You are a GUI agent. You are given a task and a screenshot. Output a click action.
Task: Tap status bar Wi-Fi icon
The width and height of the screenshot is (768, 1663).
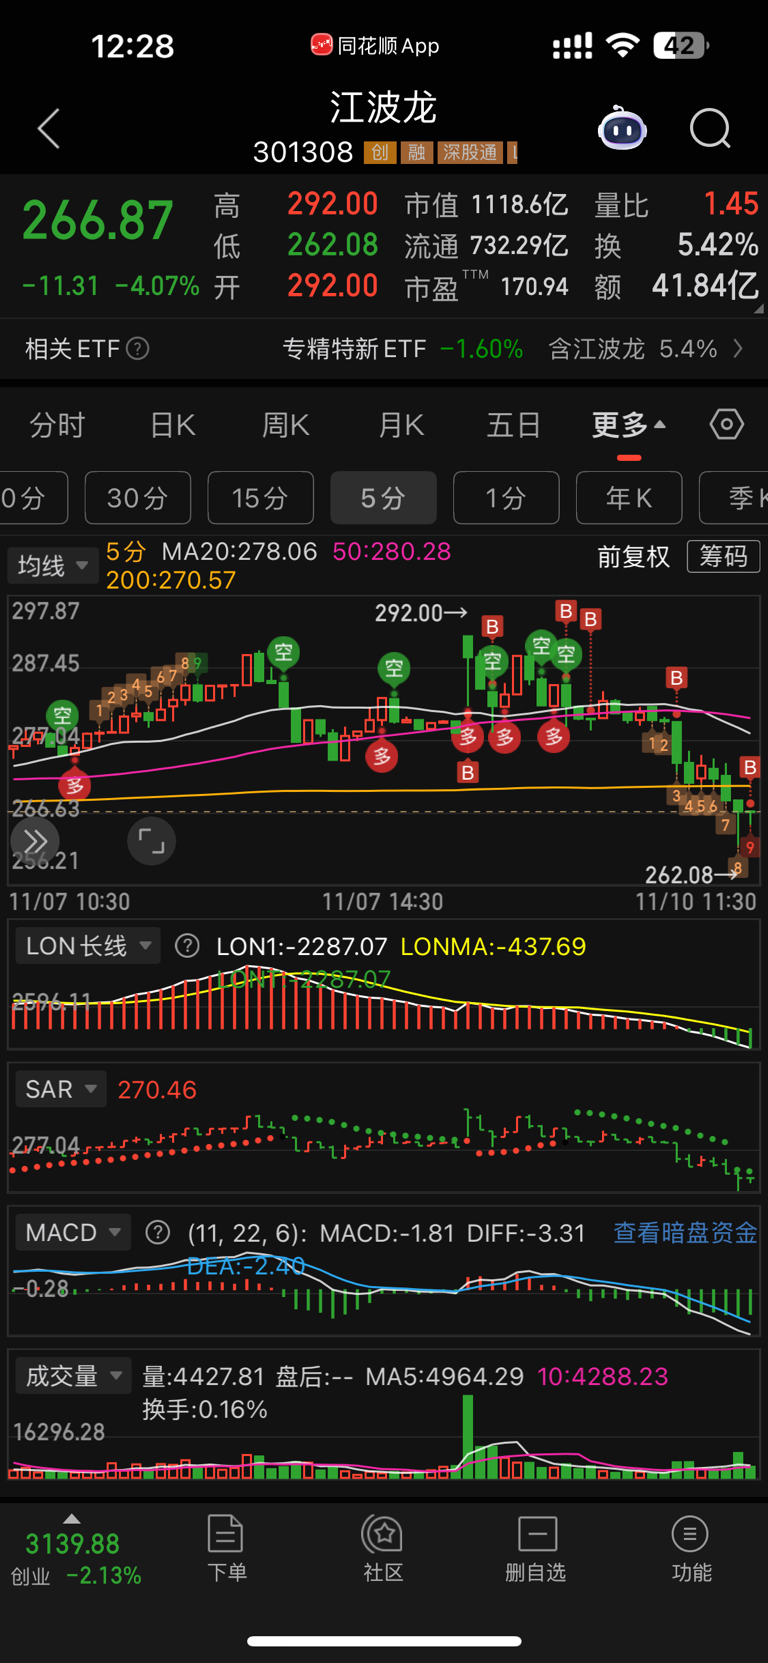(623, 45)
